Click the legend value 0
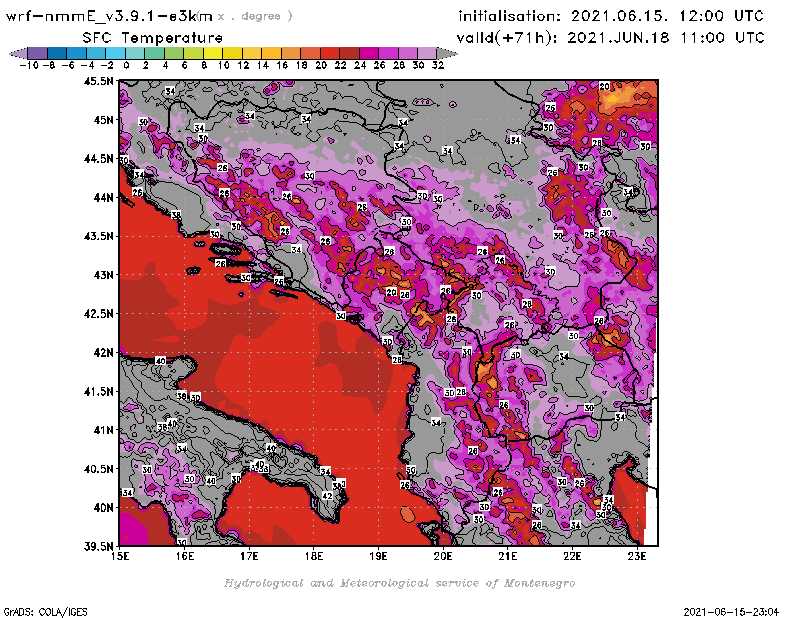800x618 pixels. (126, 65)
